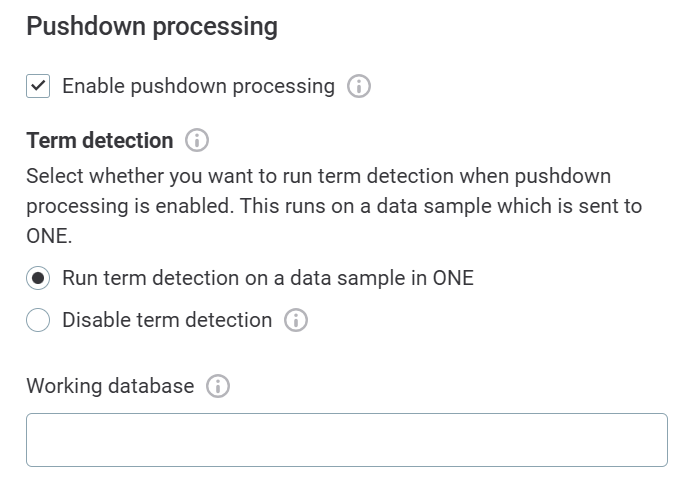This screenshot has width=699, height=496.
Task: Click the bold Term detection heading
Action: [100, 141]
